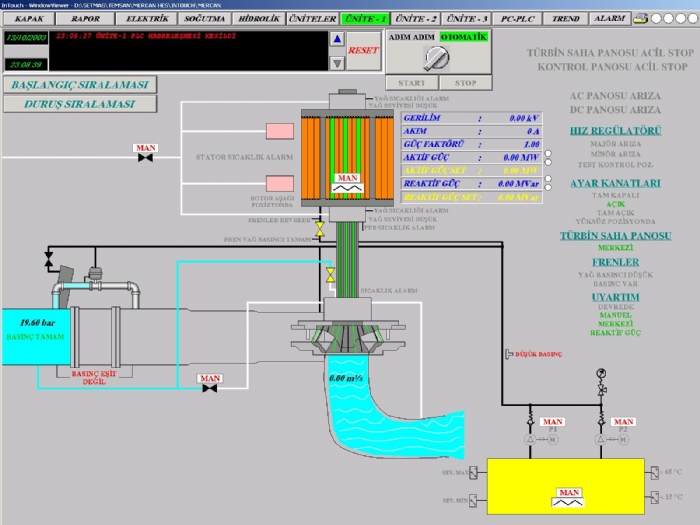
Task: Click lower pink stator temperature box
Action: pyautogui.click(x=280, y=183)
